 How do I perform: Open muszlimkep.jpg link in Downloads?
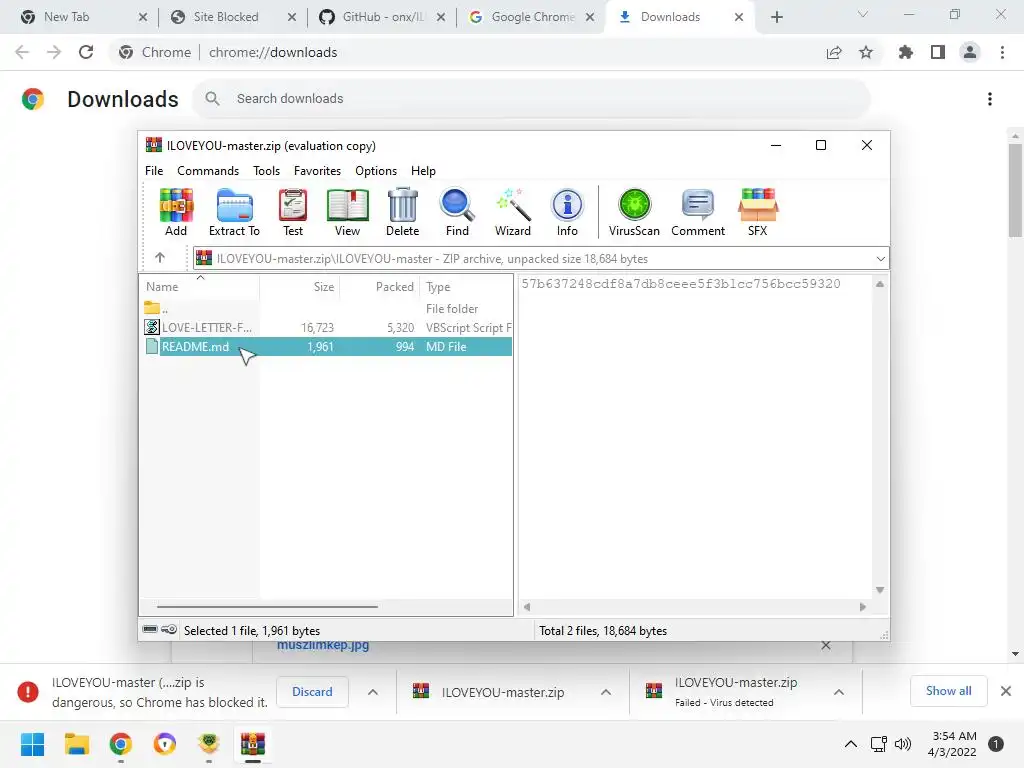pos(323,646)
